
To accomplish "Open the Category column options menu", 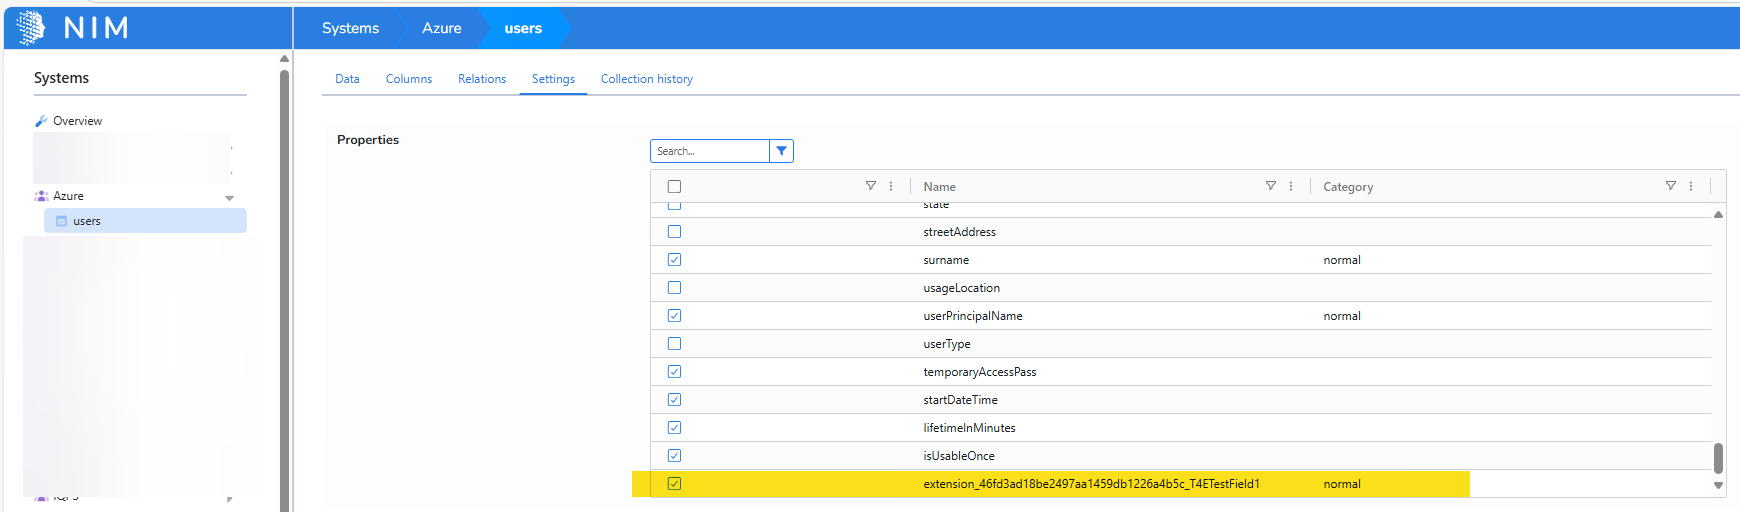I will click(1691, 186).
